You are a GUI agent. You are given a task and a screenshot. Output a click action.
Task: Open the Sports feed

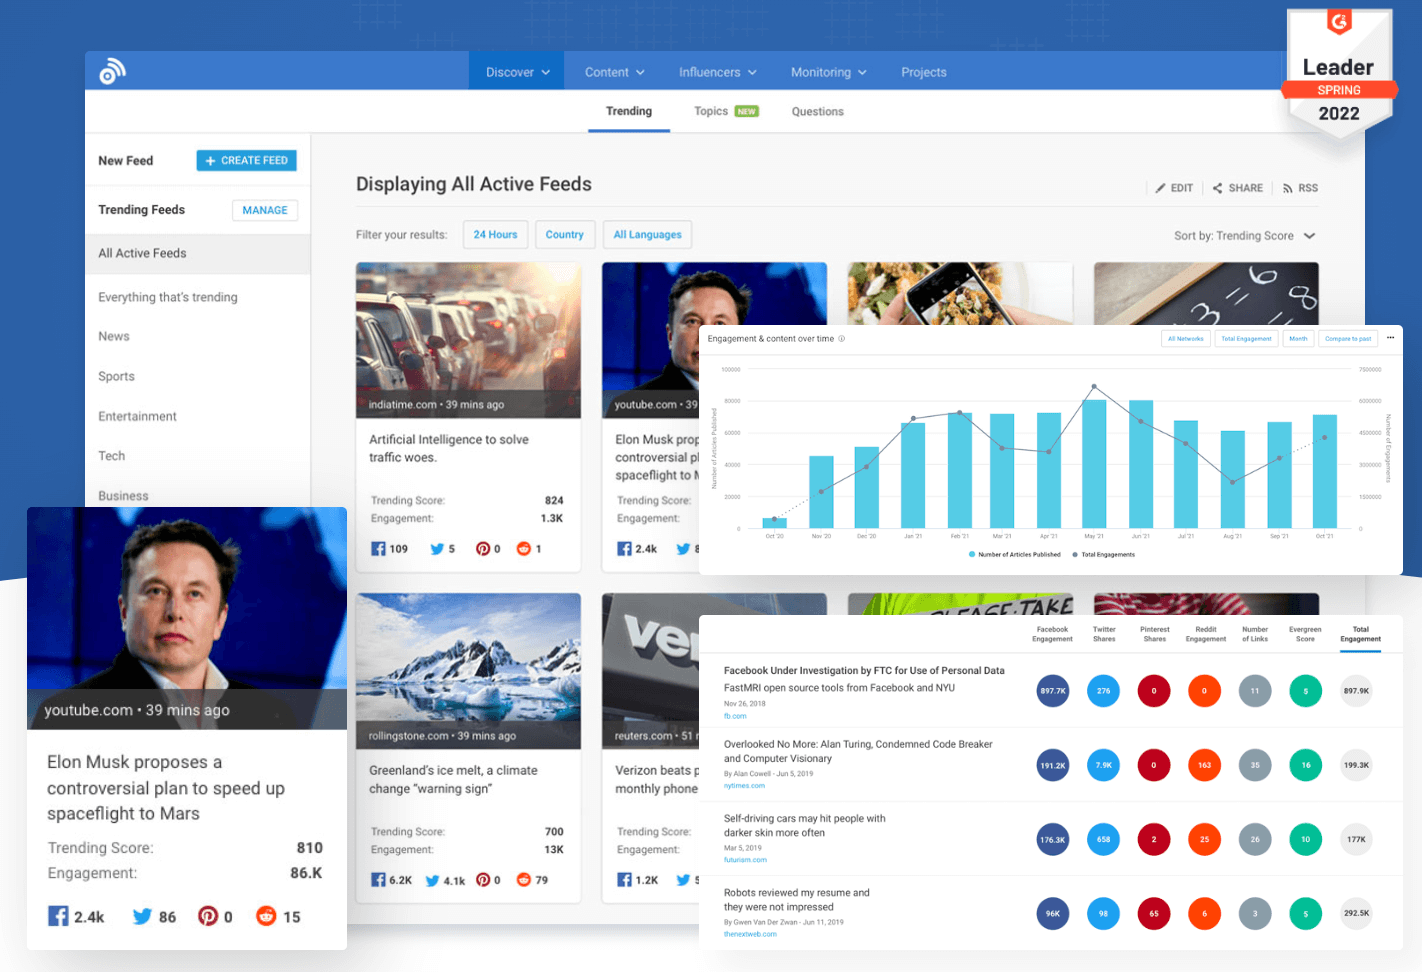[116, 376]
